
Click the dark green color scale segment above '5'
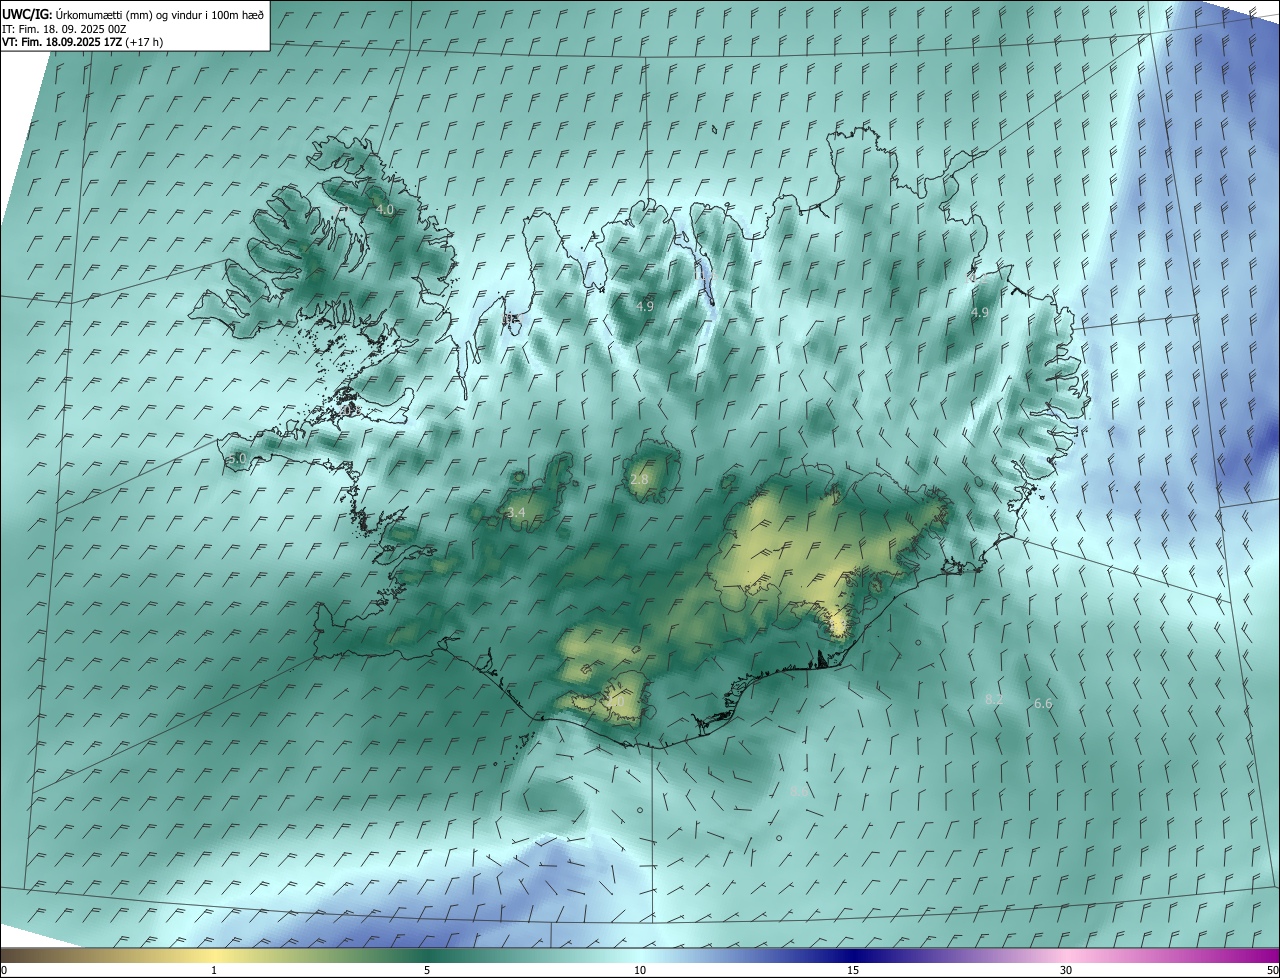pyautogui.click(x=427, y=956)
